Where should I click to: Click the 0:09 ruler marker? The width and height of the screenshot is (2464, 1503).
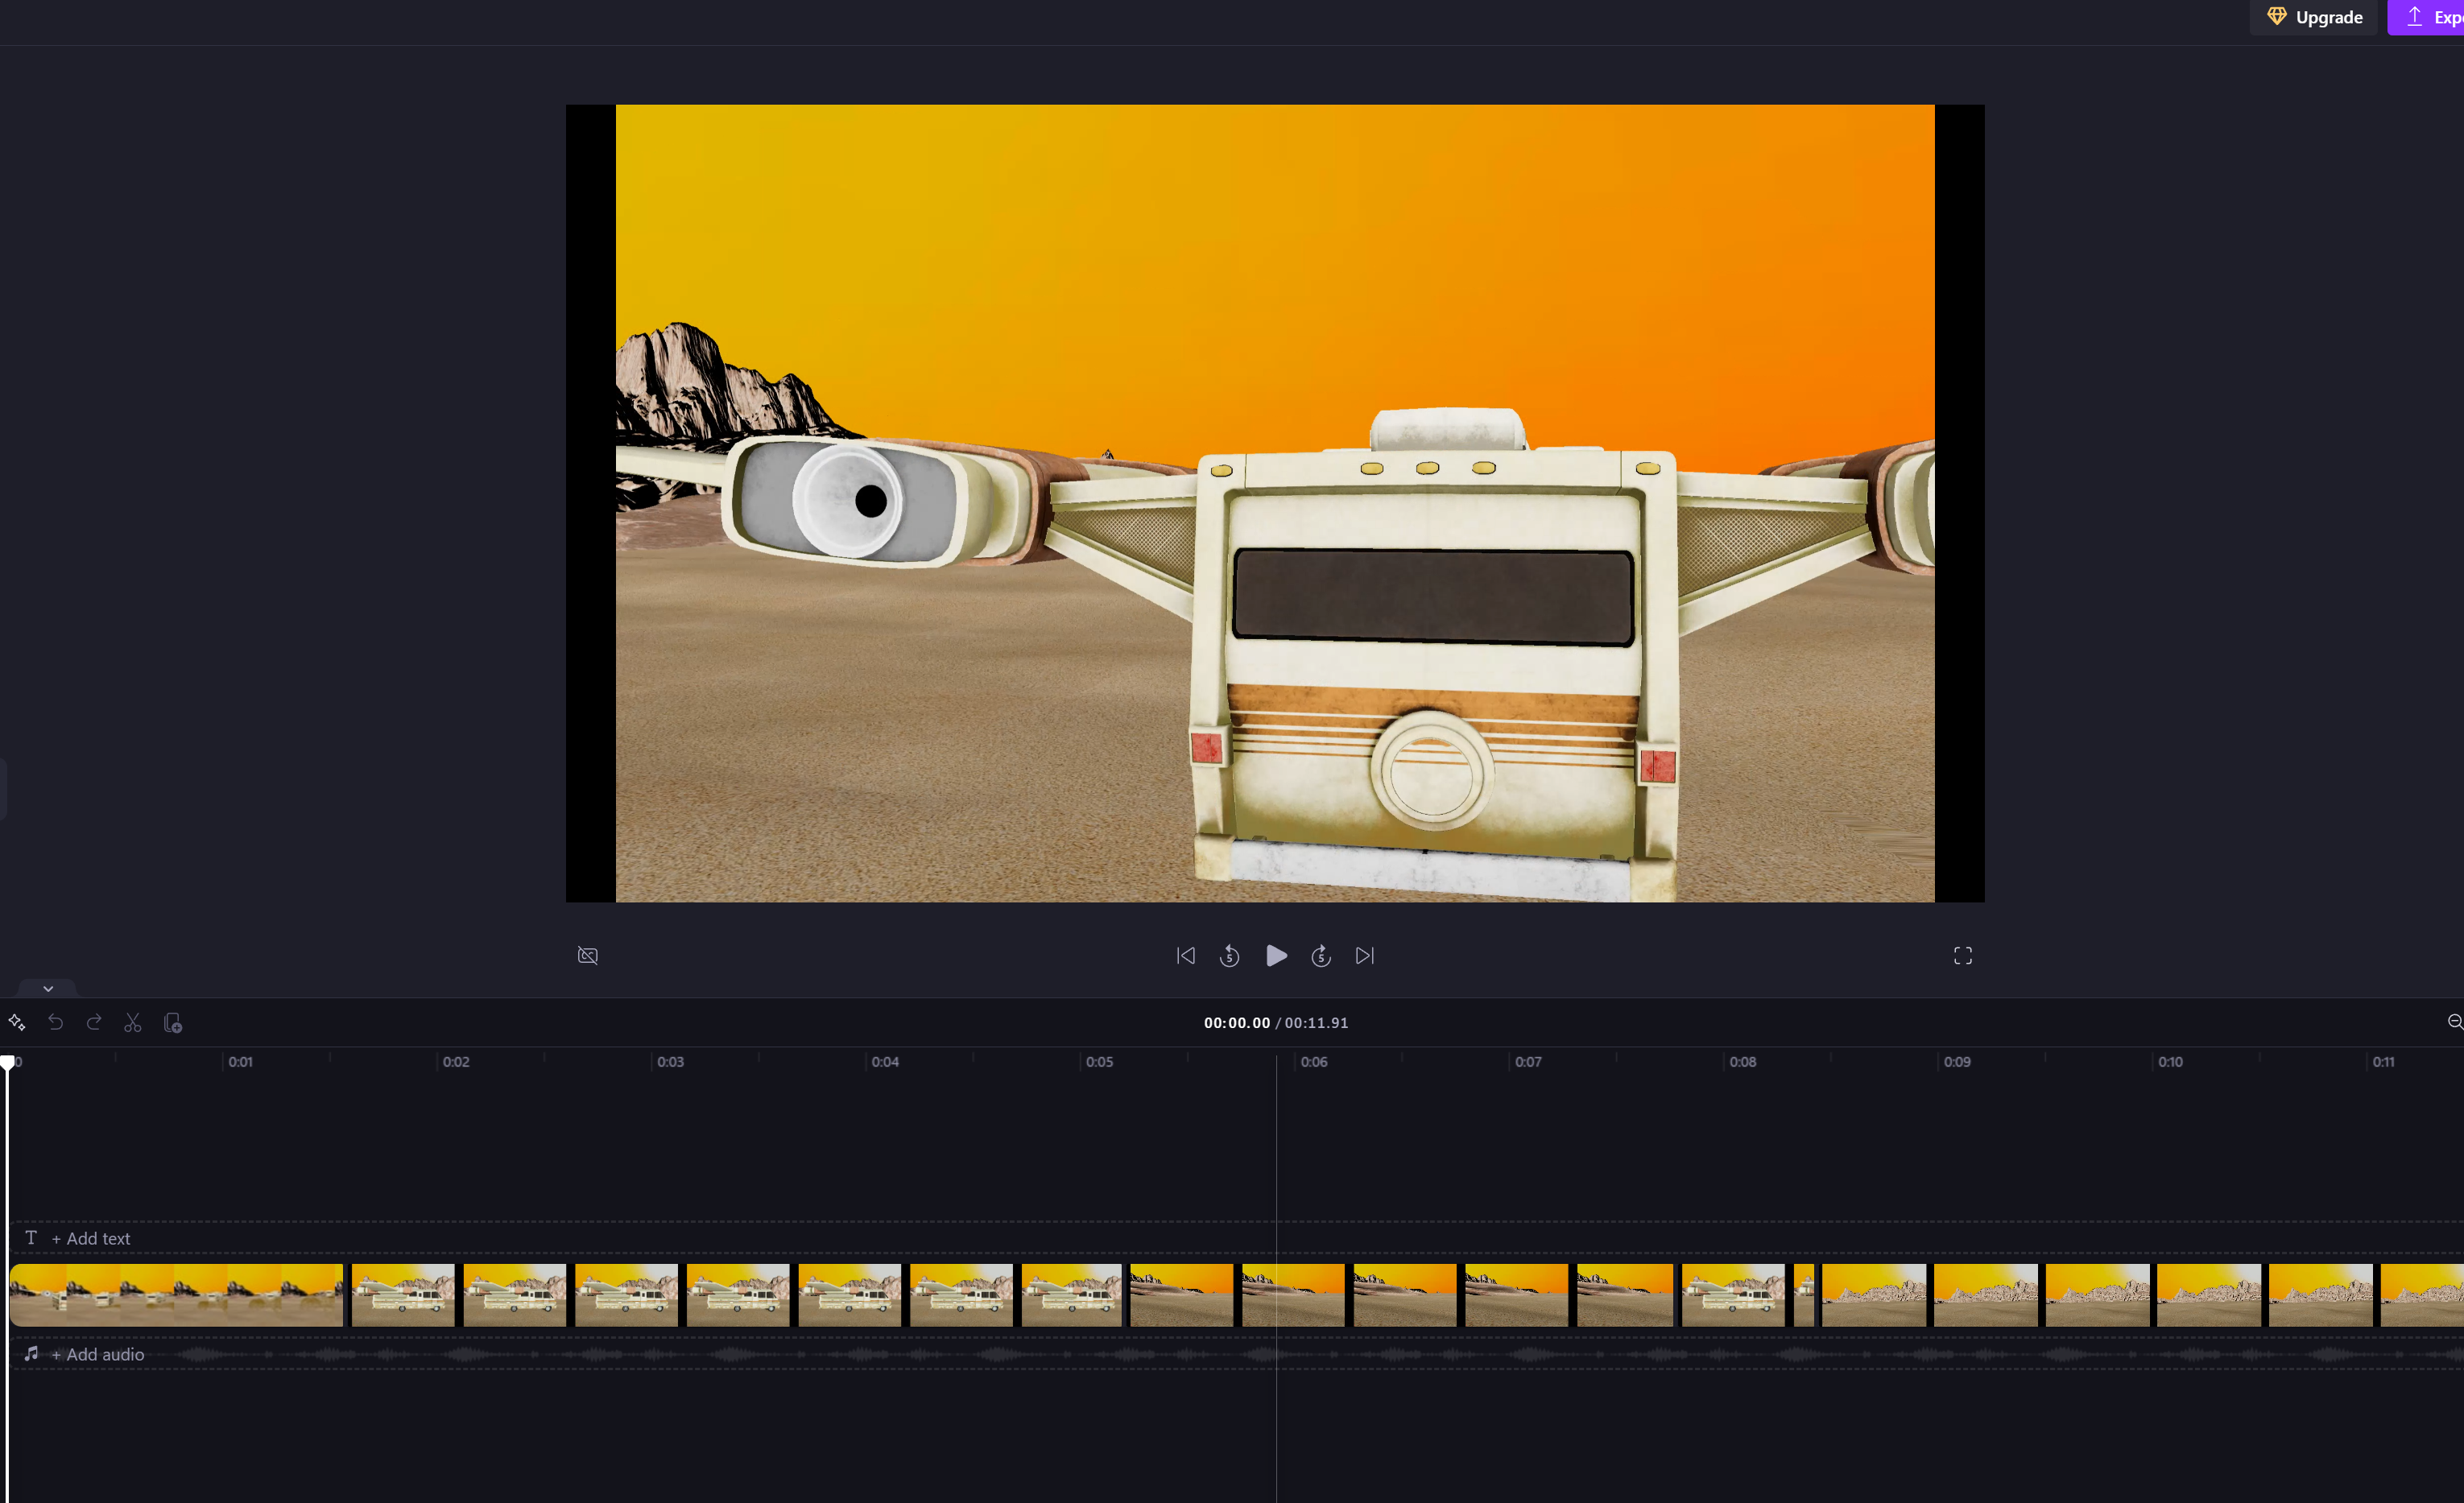click(1957, 1061)
